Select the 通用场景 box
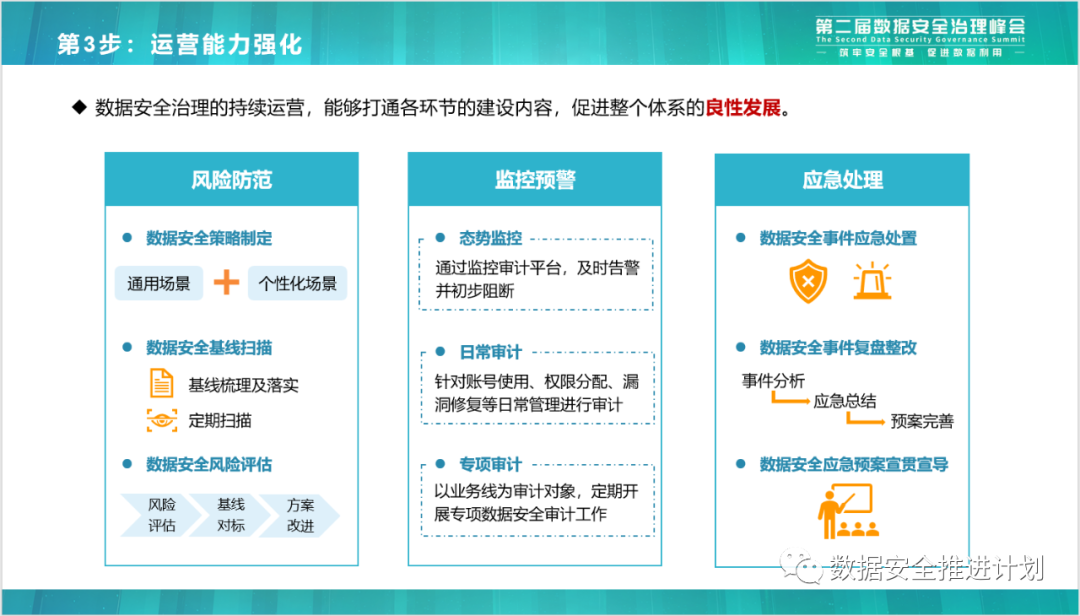Viewport: 1080px width, 616px height. pos(159,283)
